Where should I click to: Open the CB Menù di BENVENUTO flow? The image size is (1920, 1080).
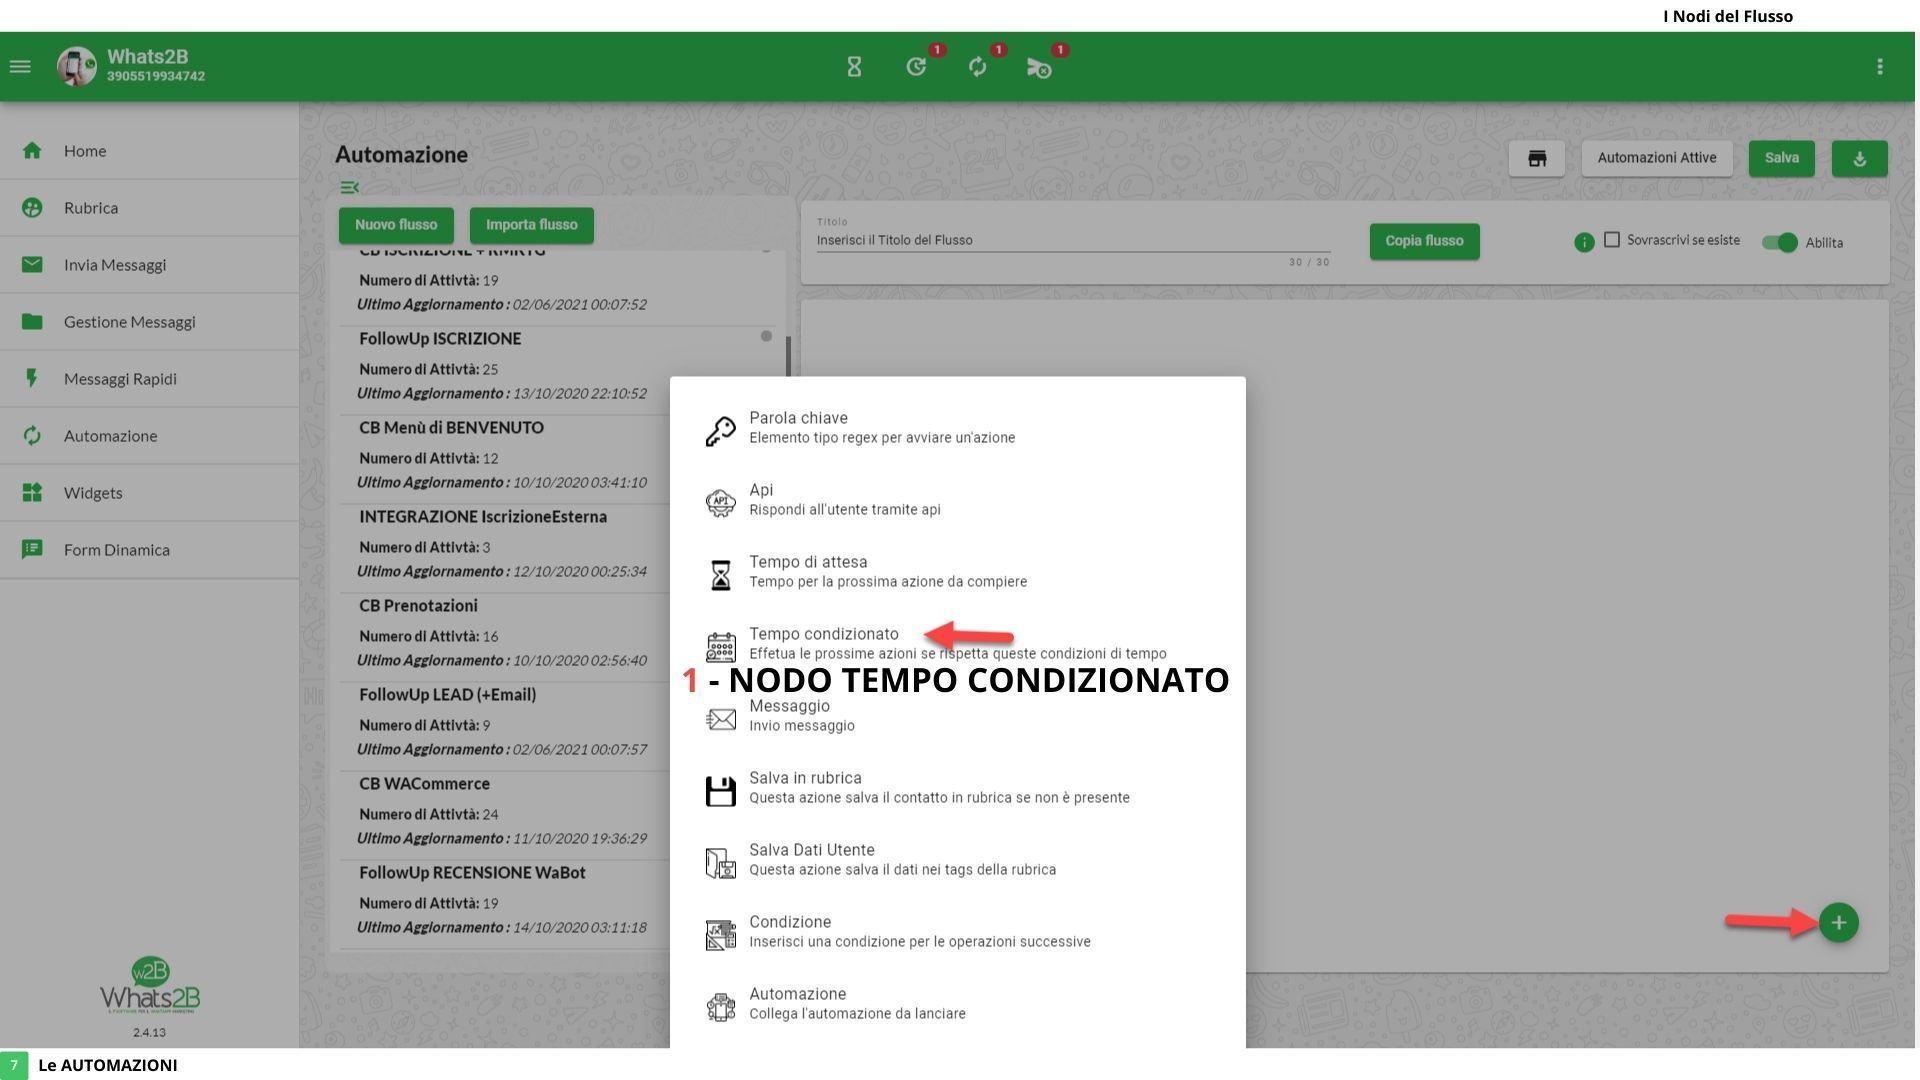(x=505, y=459)
